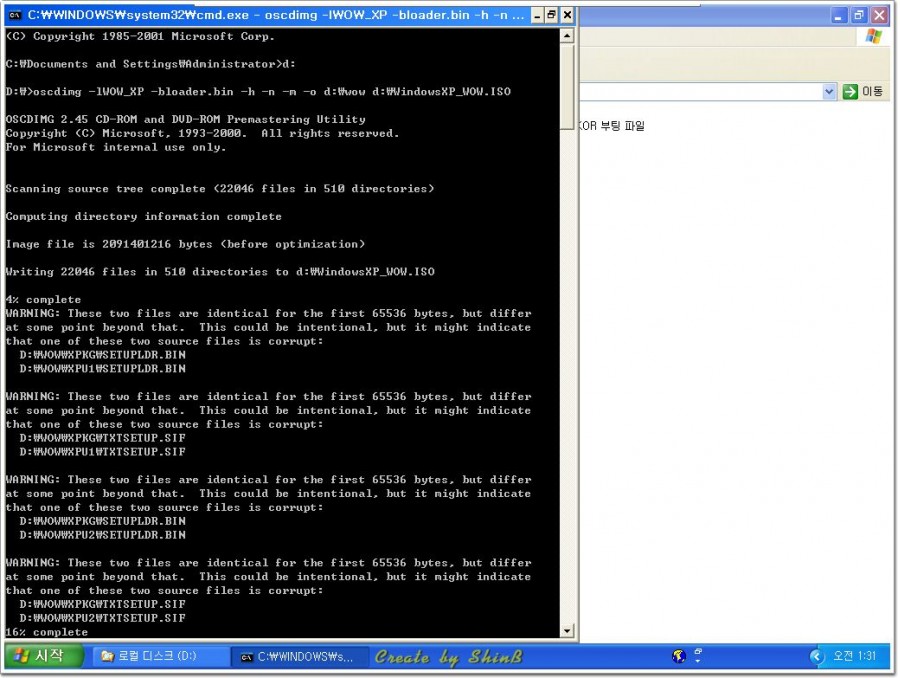Image resolution: width=900 pixels, height=678 pixels.
Task: Click the 'Writing 22046 files' line in cmd
Action: 220,272
